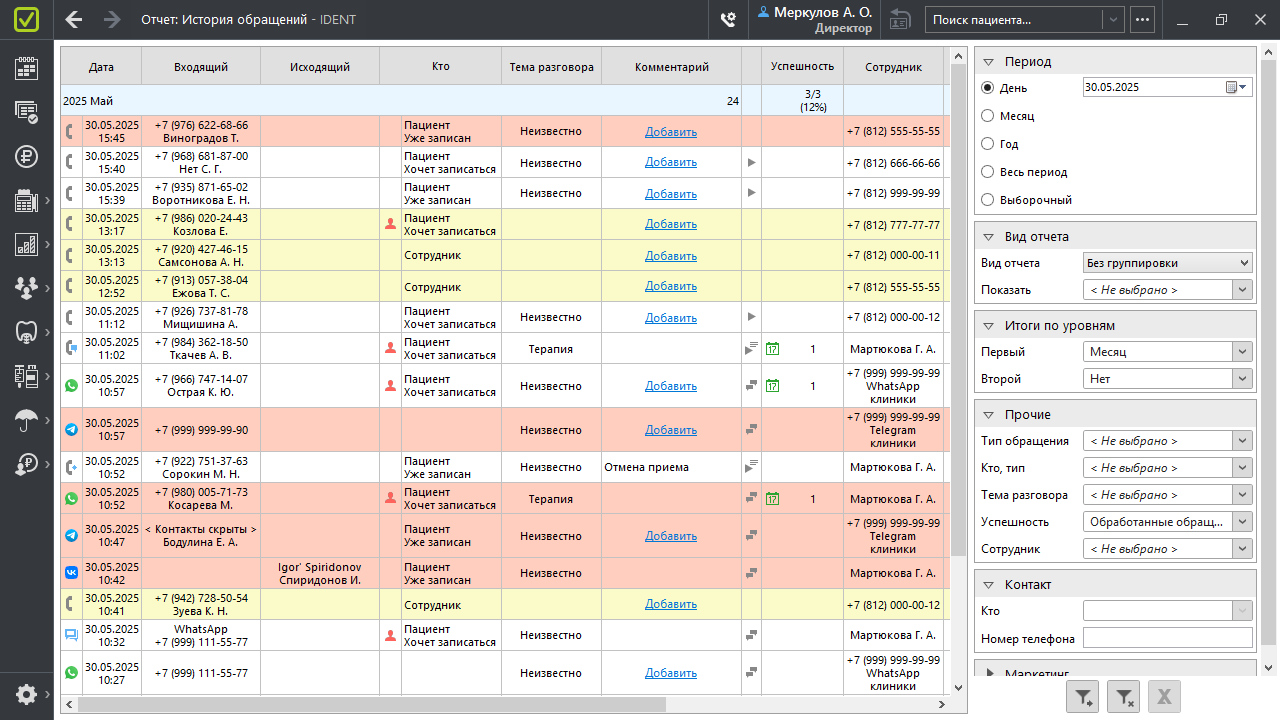Open the tooth treatment sidebar icon
Viewport: 1280px width, 720px height.
(x=26, y=332)
